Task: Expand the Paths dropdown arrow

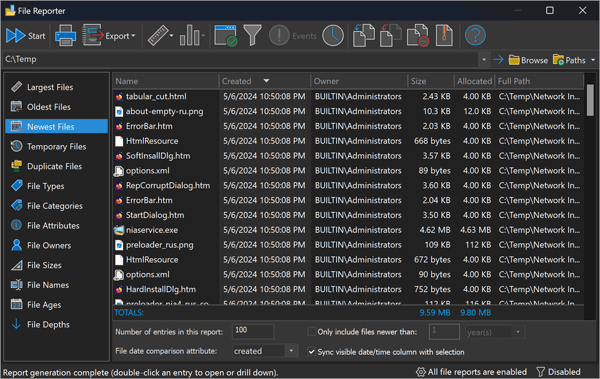Action: tap(593, 60)
